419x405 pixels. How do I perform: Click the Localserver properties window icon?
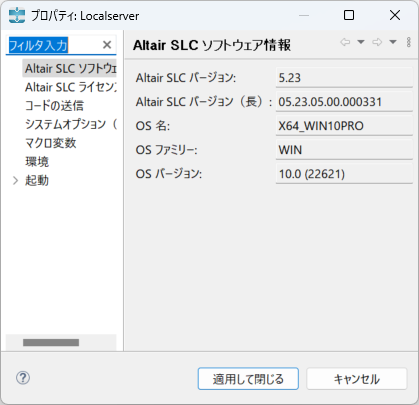point(17,15)
